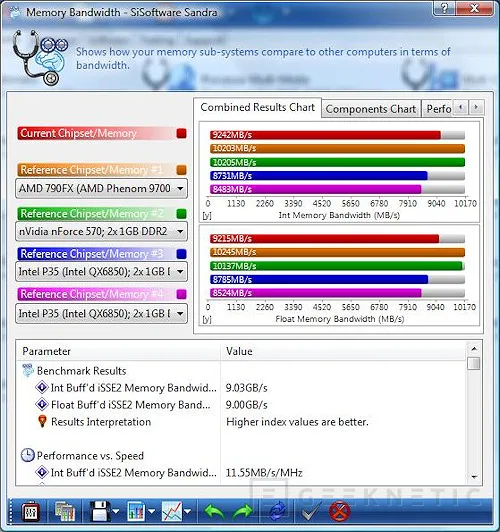The image size is (500, 532).
Task: Select Int Buff'd iSSE2 9.03GB/s row
Action: (241, 388)
